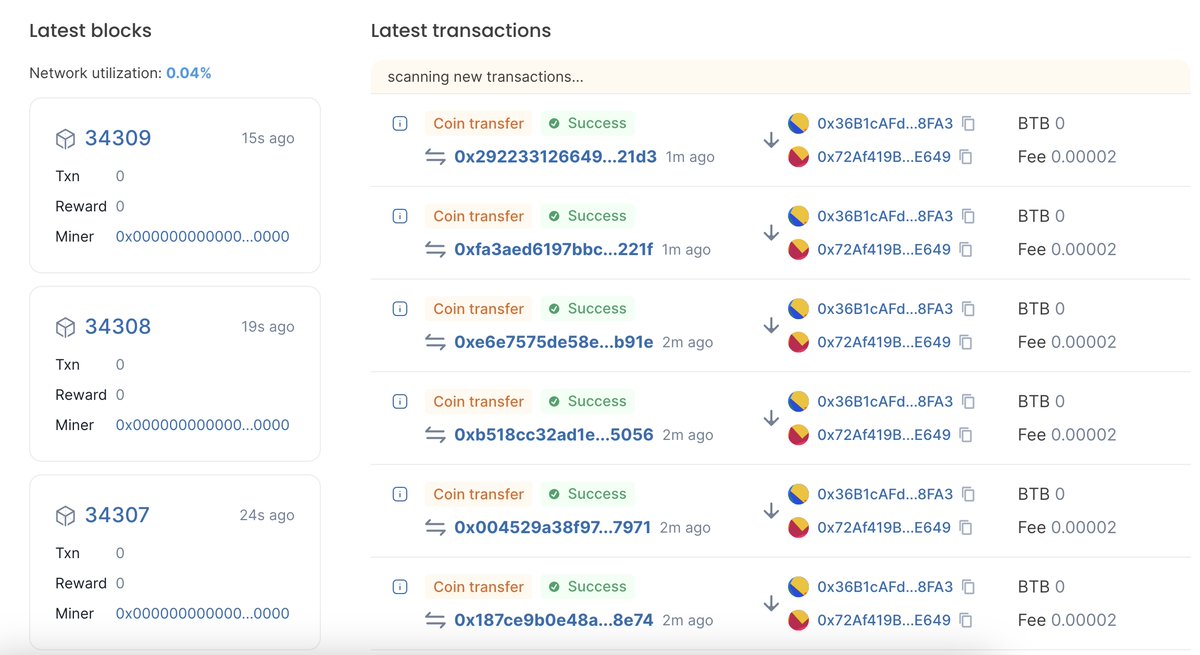
Task: Open miner address of block 34308
Action: pos(203,425)
